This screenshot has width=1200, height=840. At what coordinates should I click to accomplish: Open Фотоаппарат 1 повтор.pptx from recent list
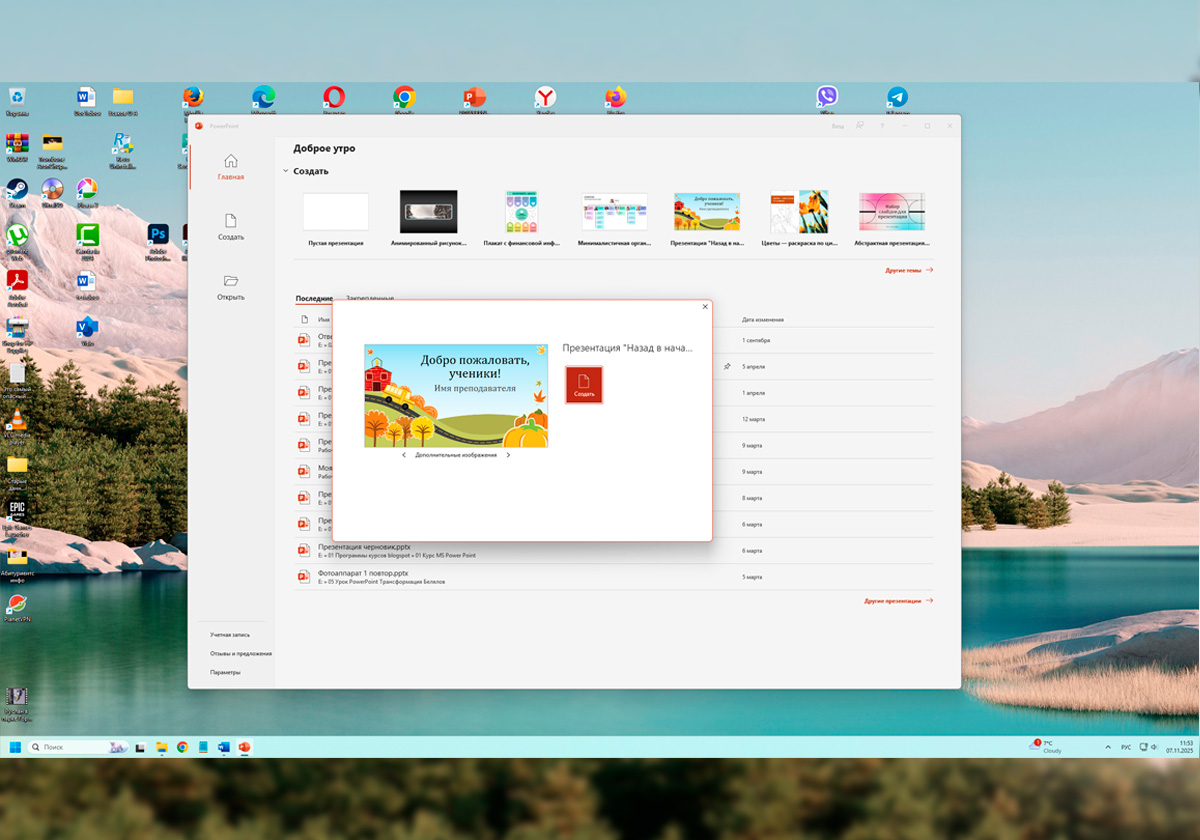coord(363,574)
